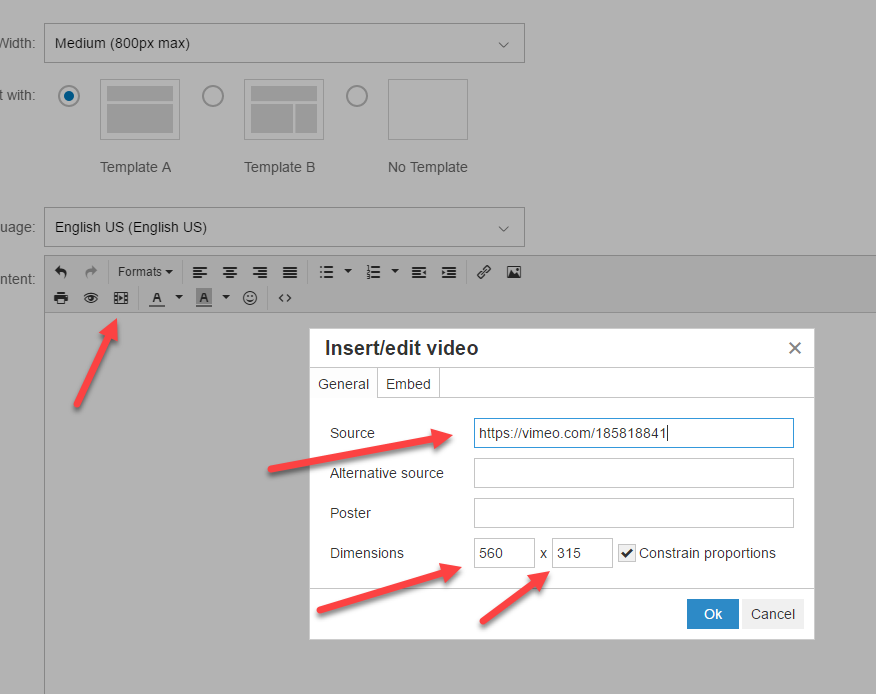Switch to the Embed tab
This screenshot has width=876, height=694.
[408, 384]
